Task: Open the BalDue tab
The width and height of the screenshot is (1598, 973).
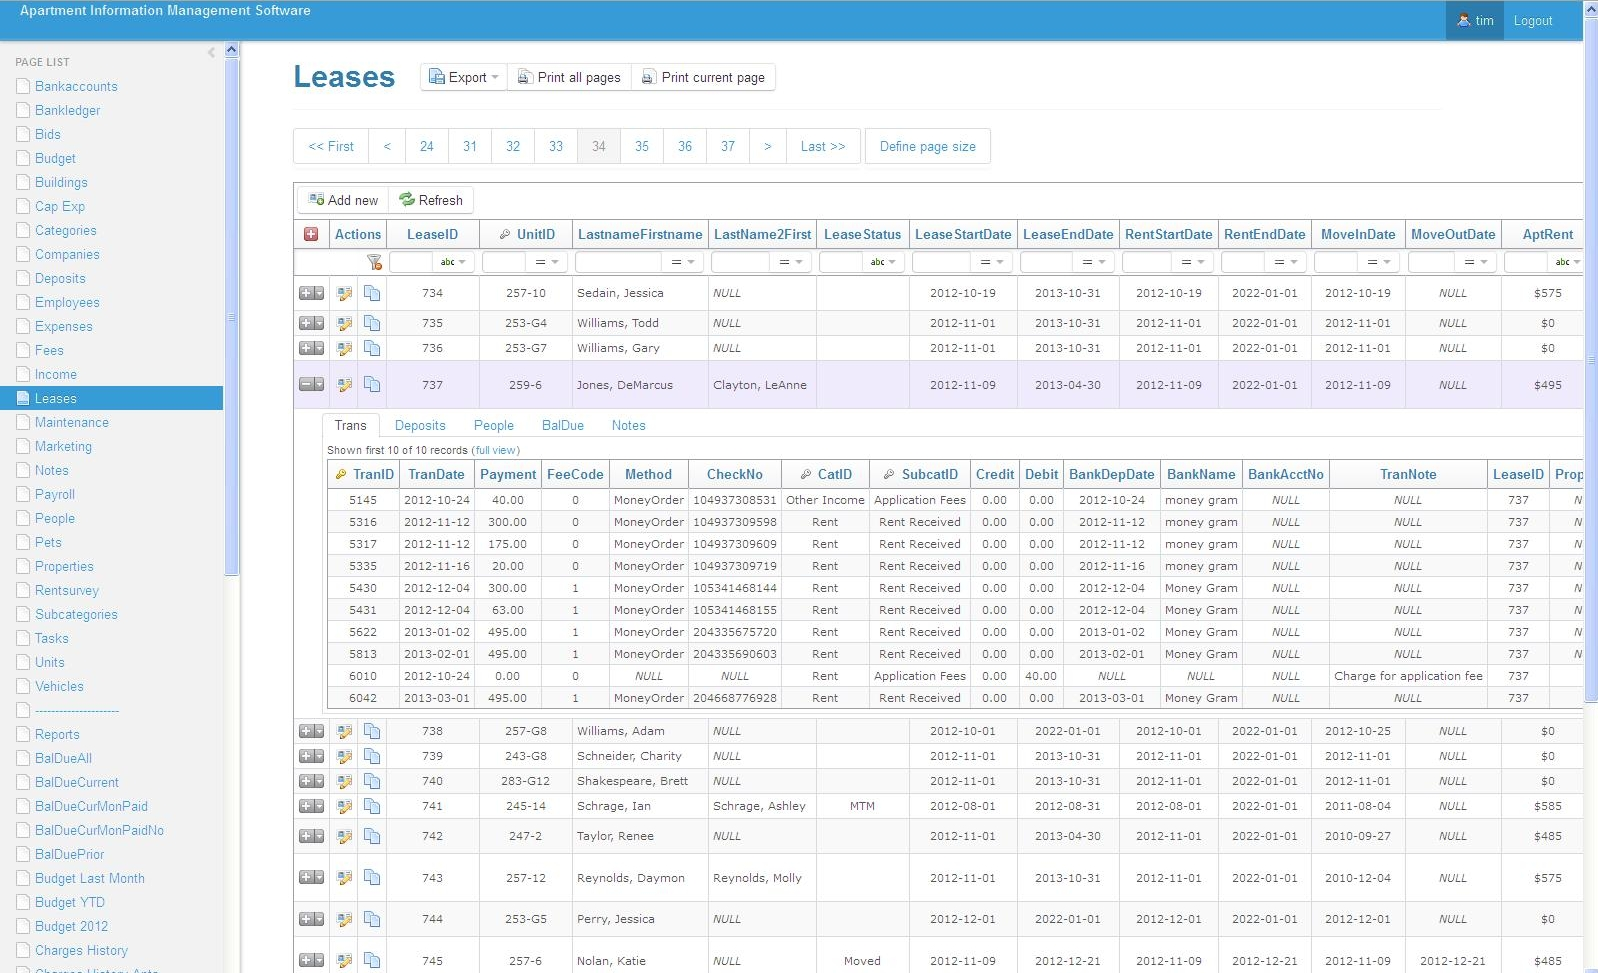Action: 562,426
